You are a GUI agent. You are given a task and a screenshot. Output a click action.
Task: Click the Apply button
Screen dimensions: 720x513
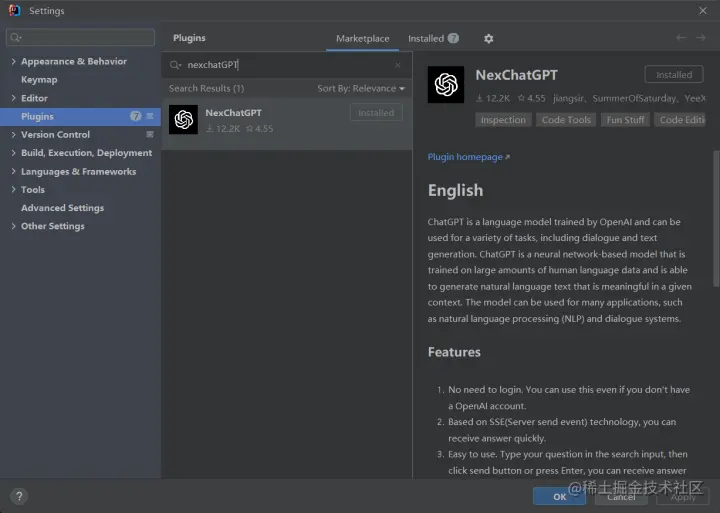point(683,496)
